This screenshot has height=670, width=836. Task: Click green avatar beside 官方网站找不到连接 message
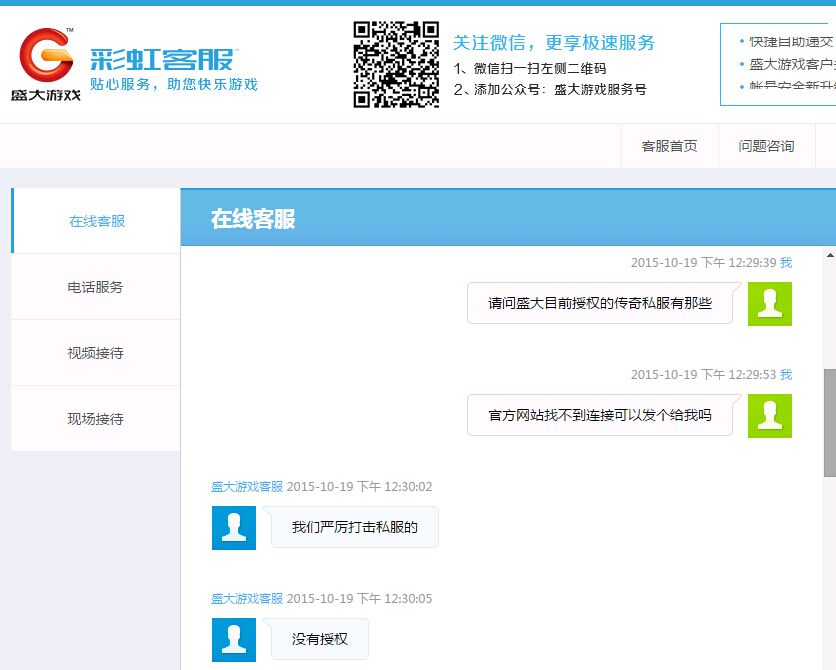pyautogui.click(x=769, y=416)
